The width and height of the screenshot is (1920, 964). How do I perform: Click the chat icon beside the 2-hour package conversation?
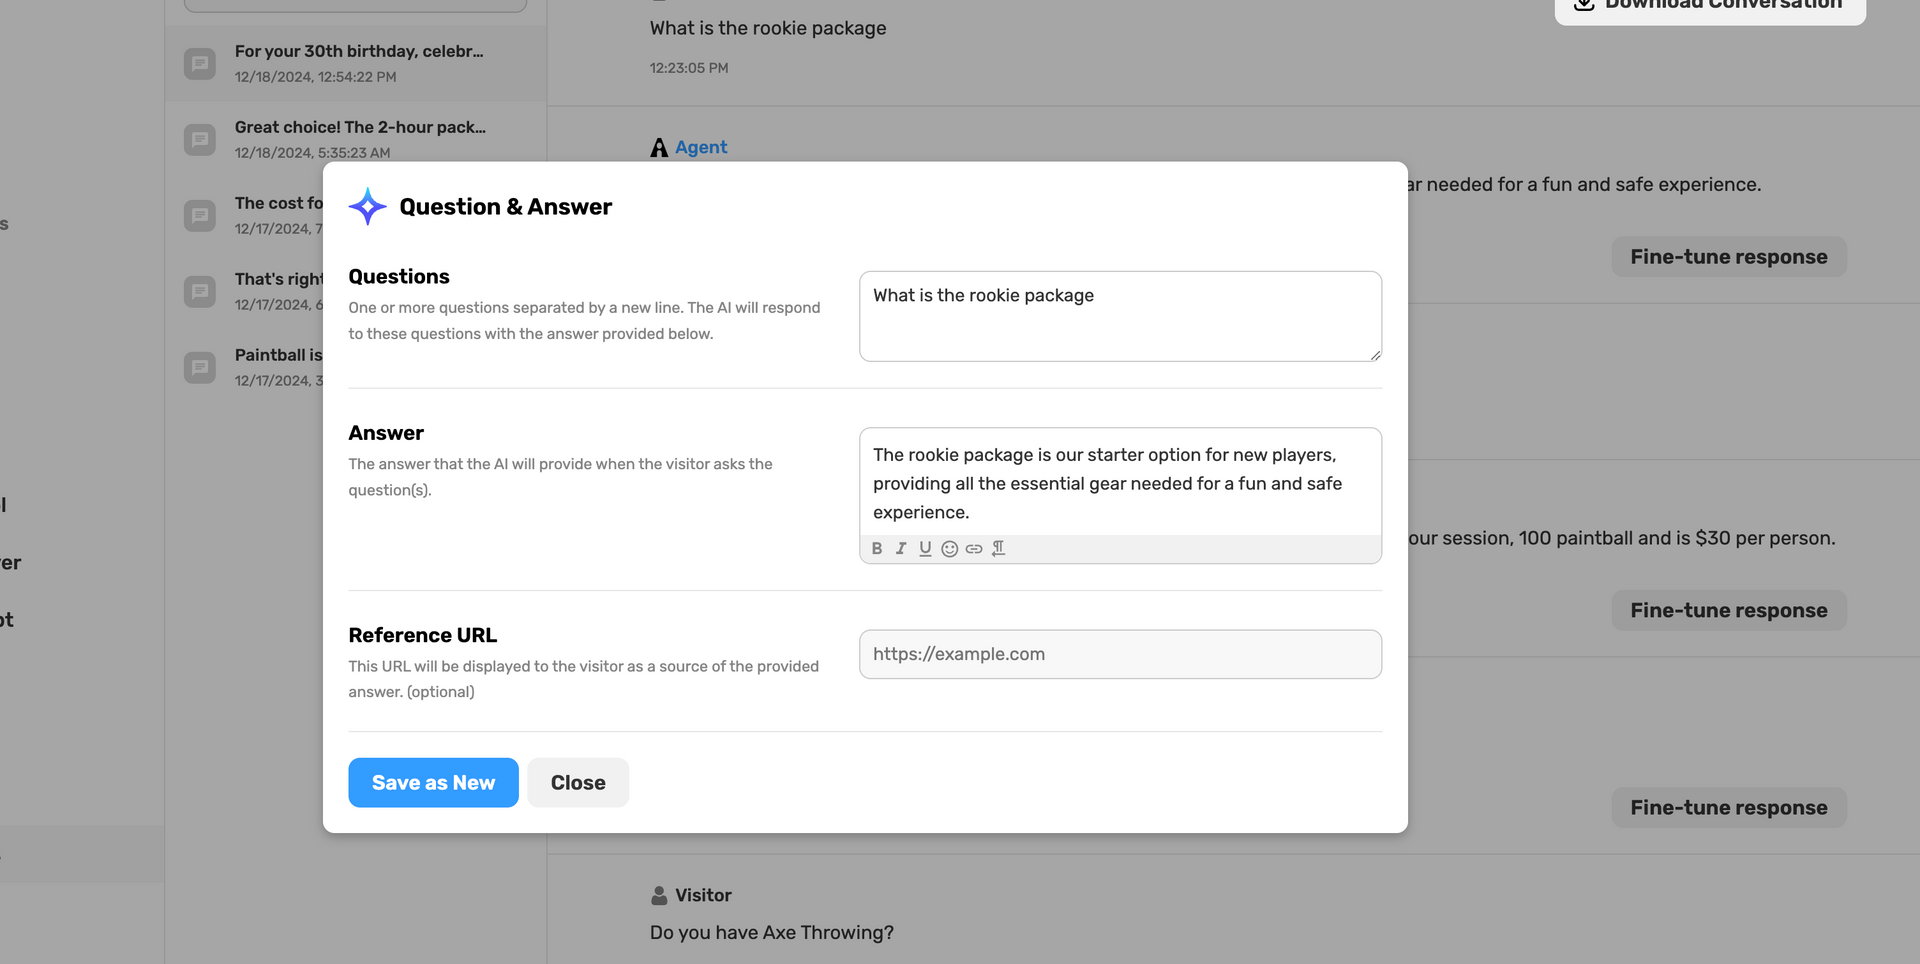(x=200, y=140)
